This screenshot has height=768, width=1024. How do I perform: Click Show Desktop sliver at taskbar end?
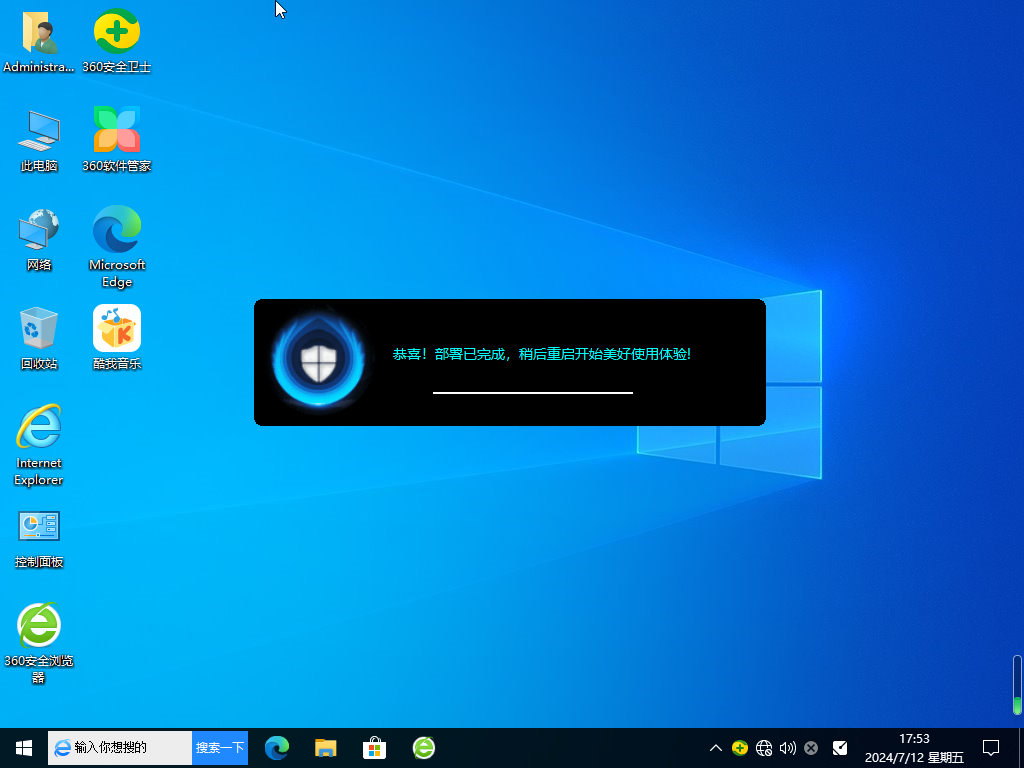click(x=1021, y=748)
